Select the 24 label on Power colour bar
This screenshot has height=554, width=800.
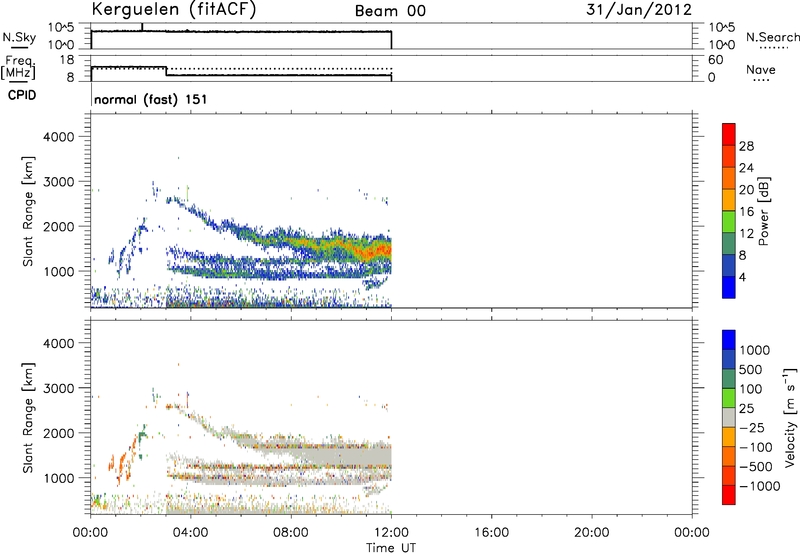tap(746, 168)
